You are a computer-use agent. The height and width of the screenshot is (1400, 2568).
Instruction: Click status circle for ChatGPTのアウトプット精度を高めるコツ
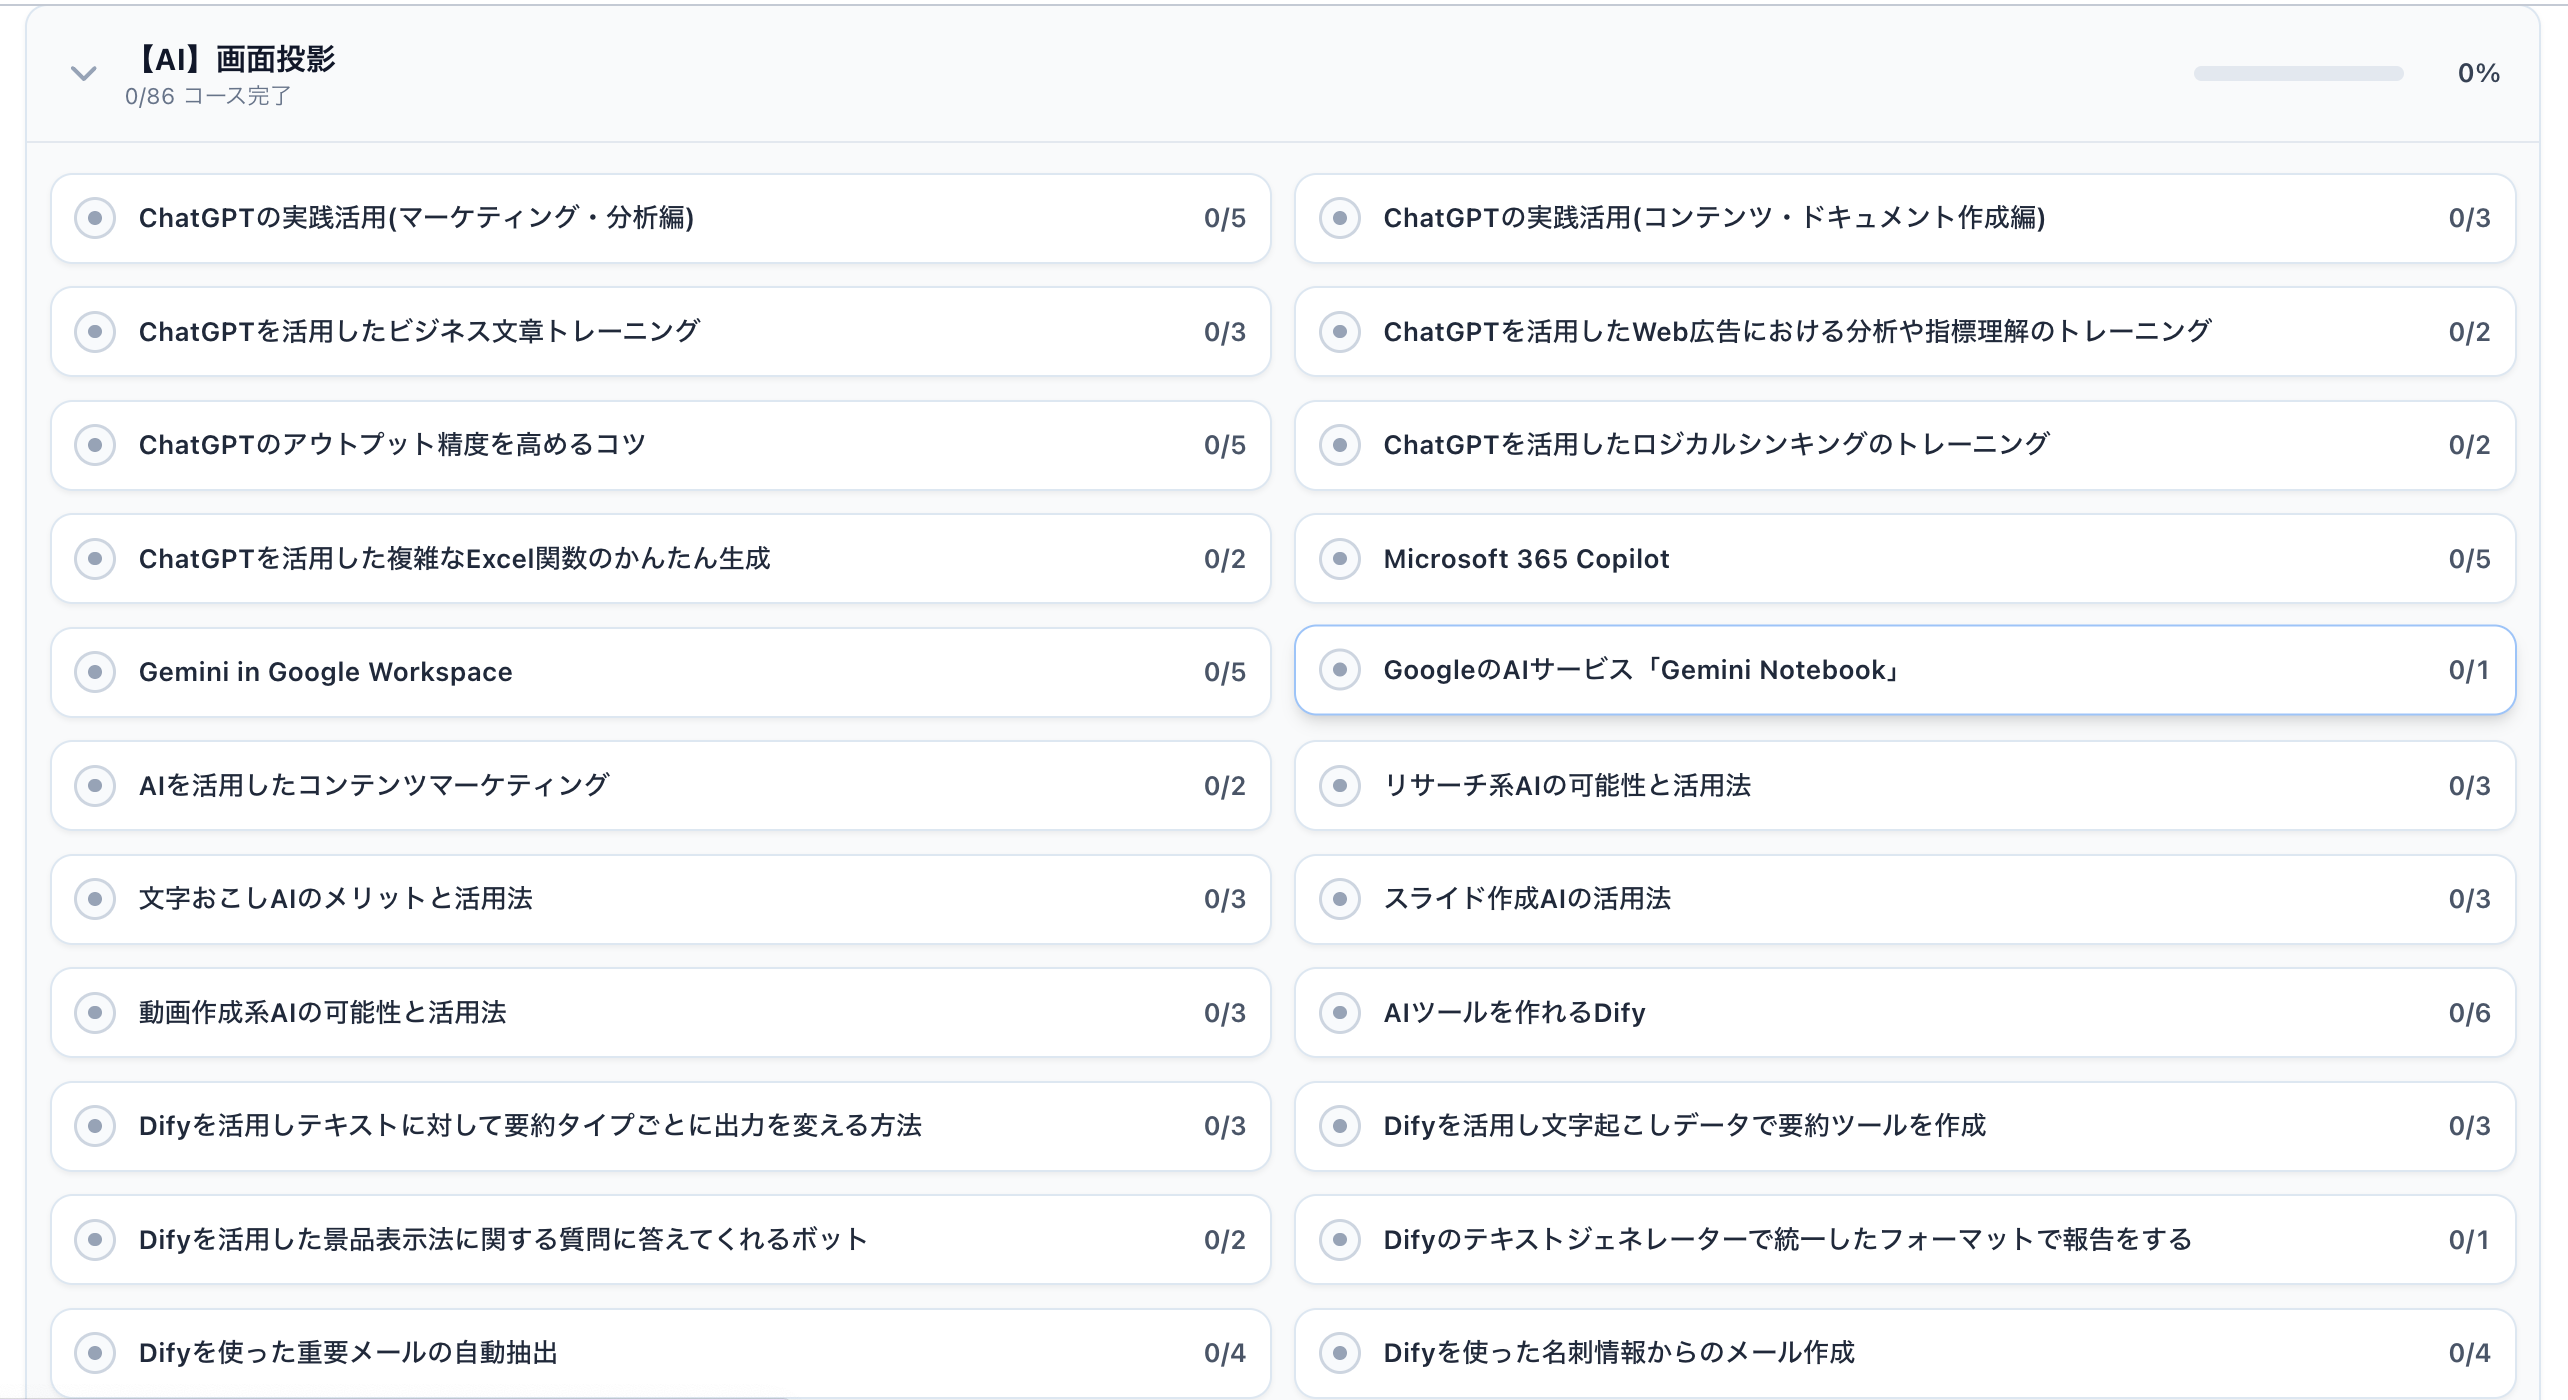pos(95,445)
